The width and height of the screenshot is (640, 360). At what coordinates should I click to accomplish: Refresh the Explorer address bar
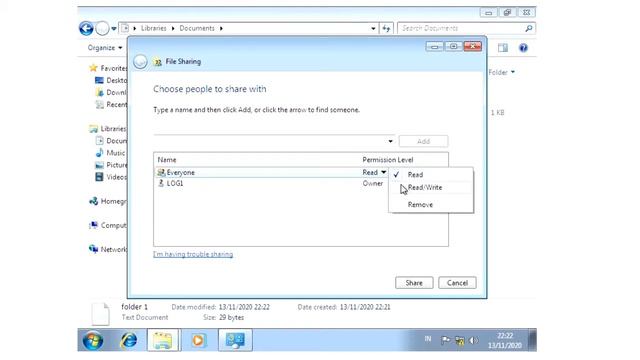[386, 29]
